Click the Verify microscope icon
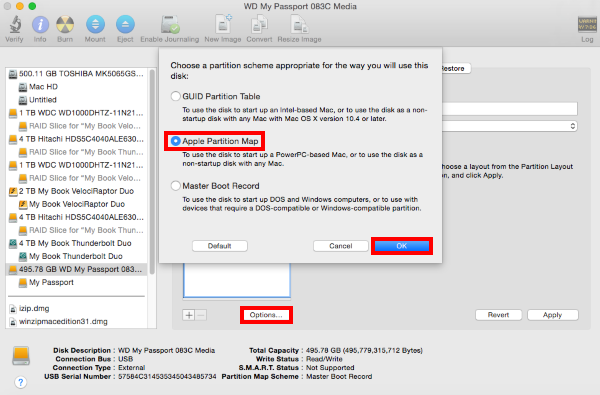Image resolution: width=600 pixels, height=395 pixels. (15, 24)
